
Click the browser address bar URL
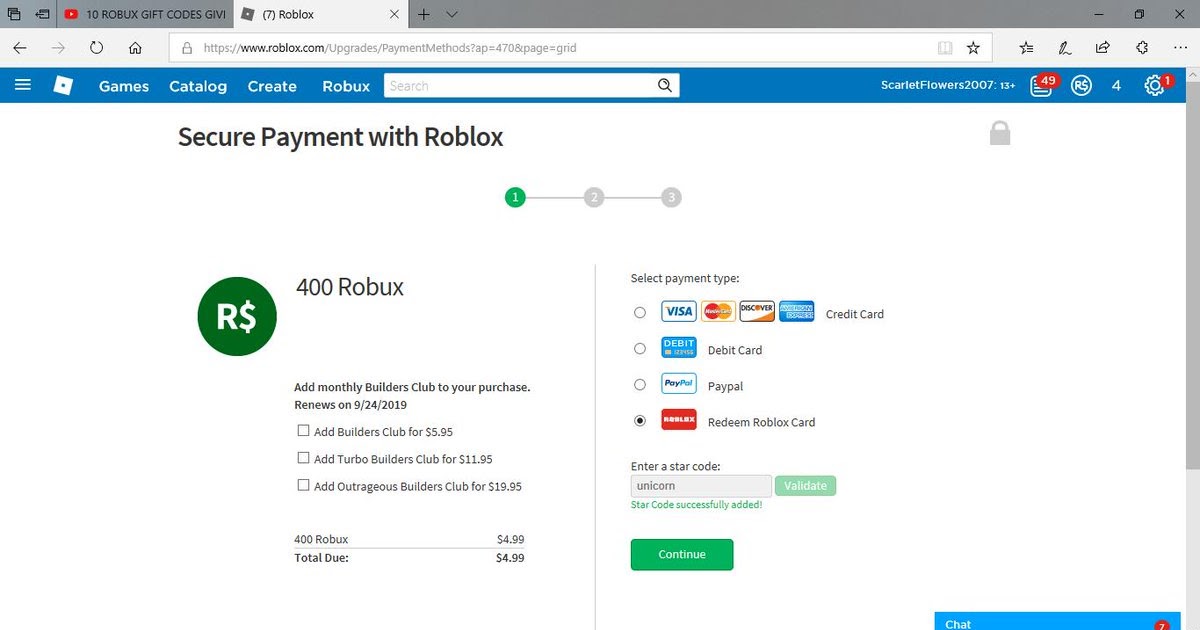(390, 47)
